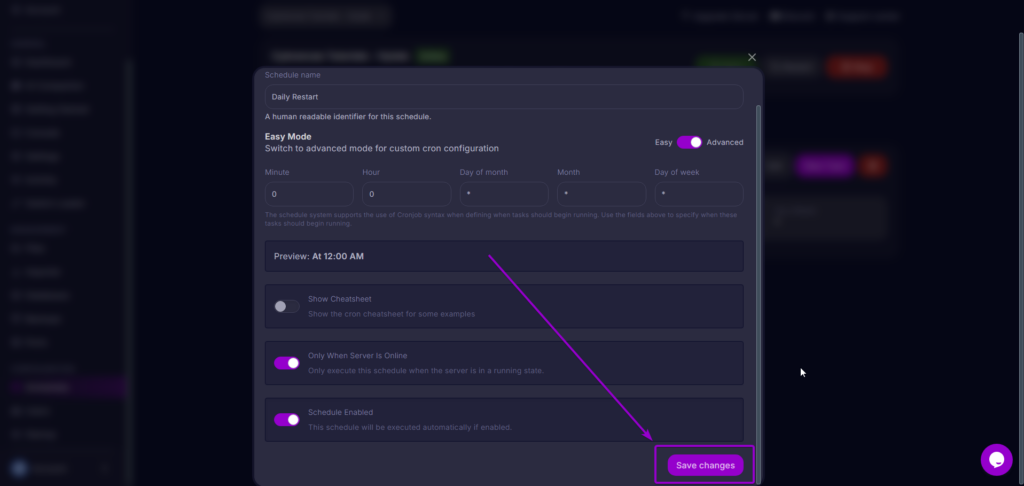Viewport: 1024px width, 486px height.
Task: Turn off the Schedule Enabled switch
Action: pos(287,420)
